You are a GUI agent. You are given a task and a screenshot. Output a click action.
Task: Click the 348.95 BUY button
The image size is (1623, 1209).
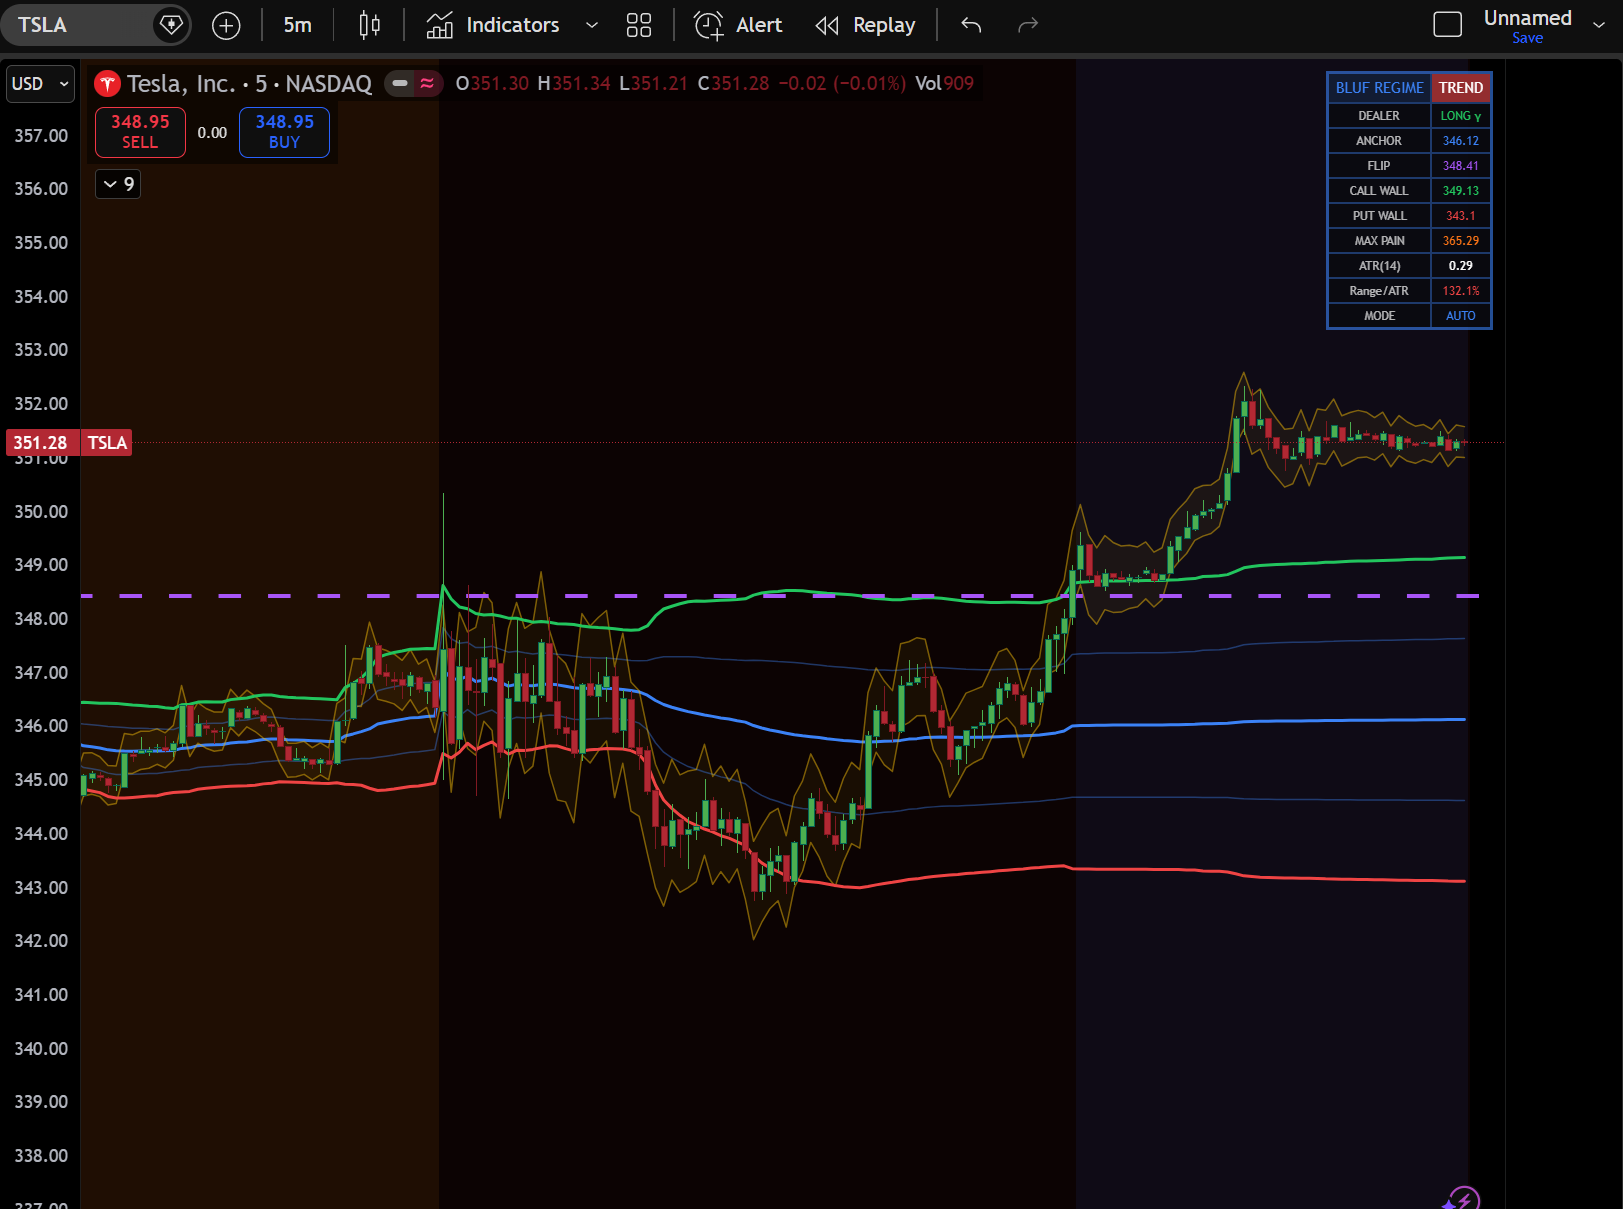tap(285, 132)
